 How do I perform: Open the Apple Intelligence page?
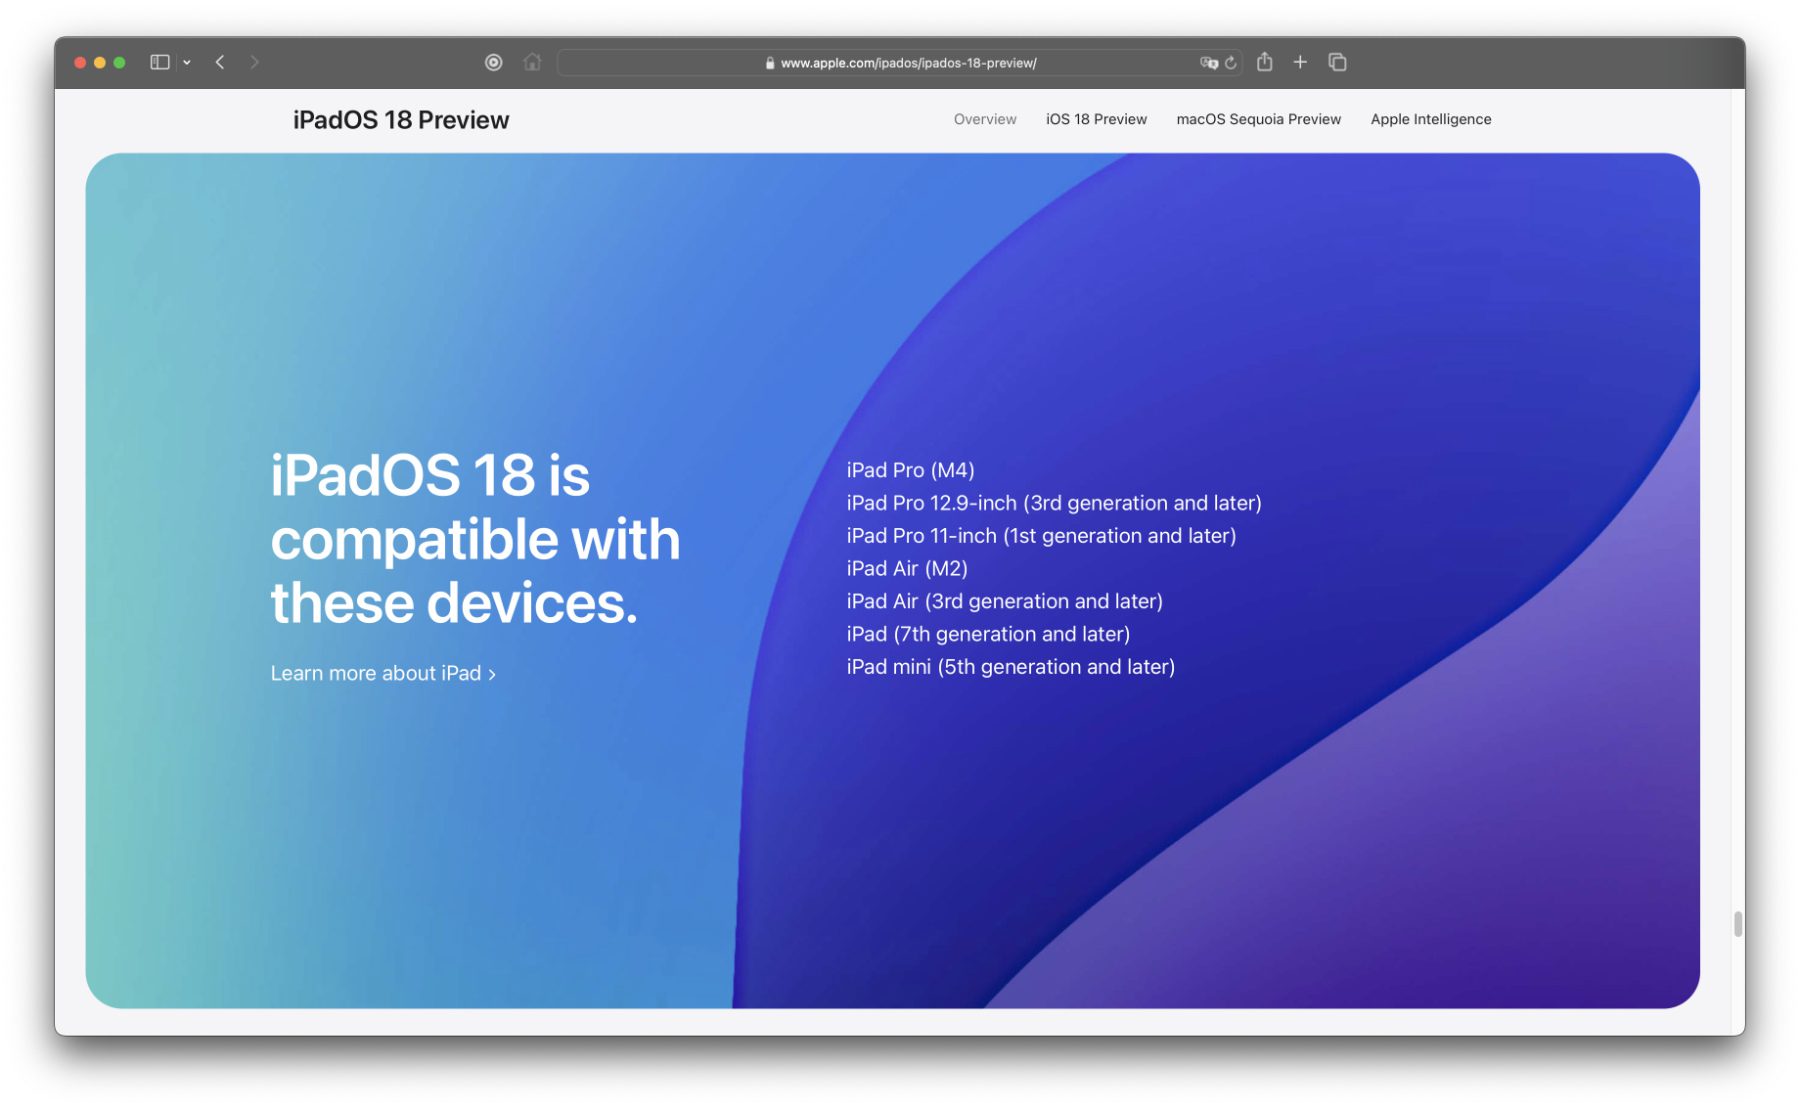[x=1430, y=119]
